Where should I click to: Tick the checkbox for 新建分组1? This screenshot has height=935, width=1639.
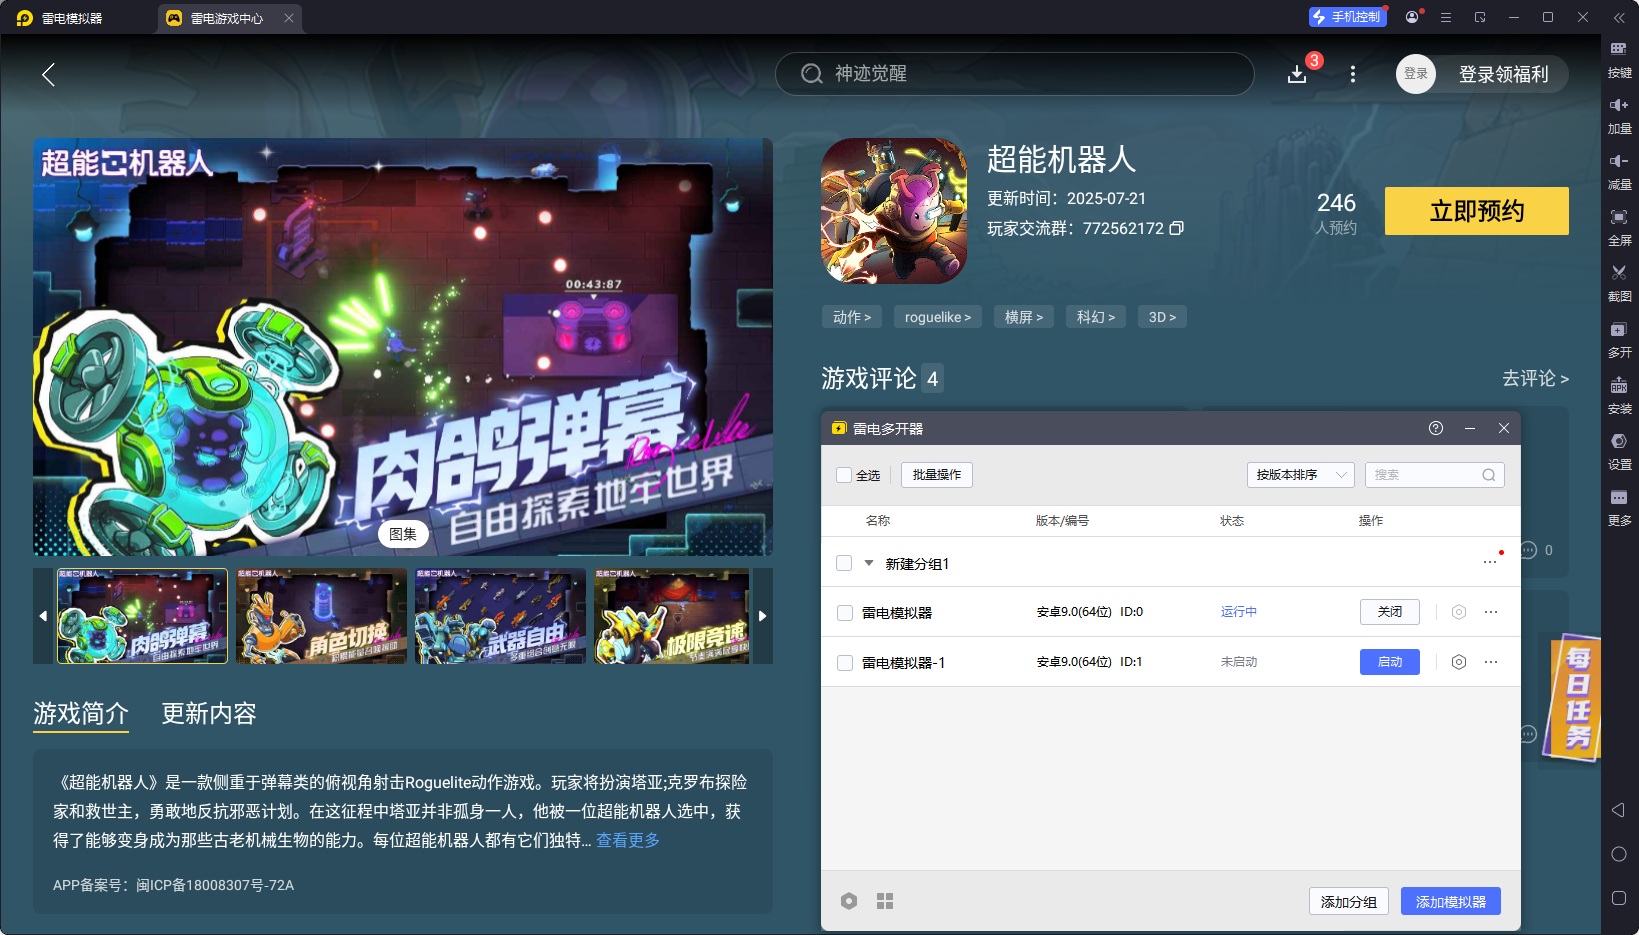(844, 563)
